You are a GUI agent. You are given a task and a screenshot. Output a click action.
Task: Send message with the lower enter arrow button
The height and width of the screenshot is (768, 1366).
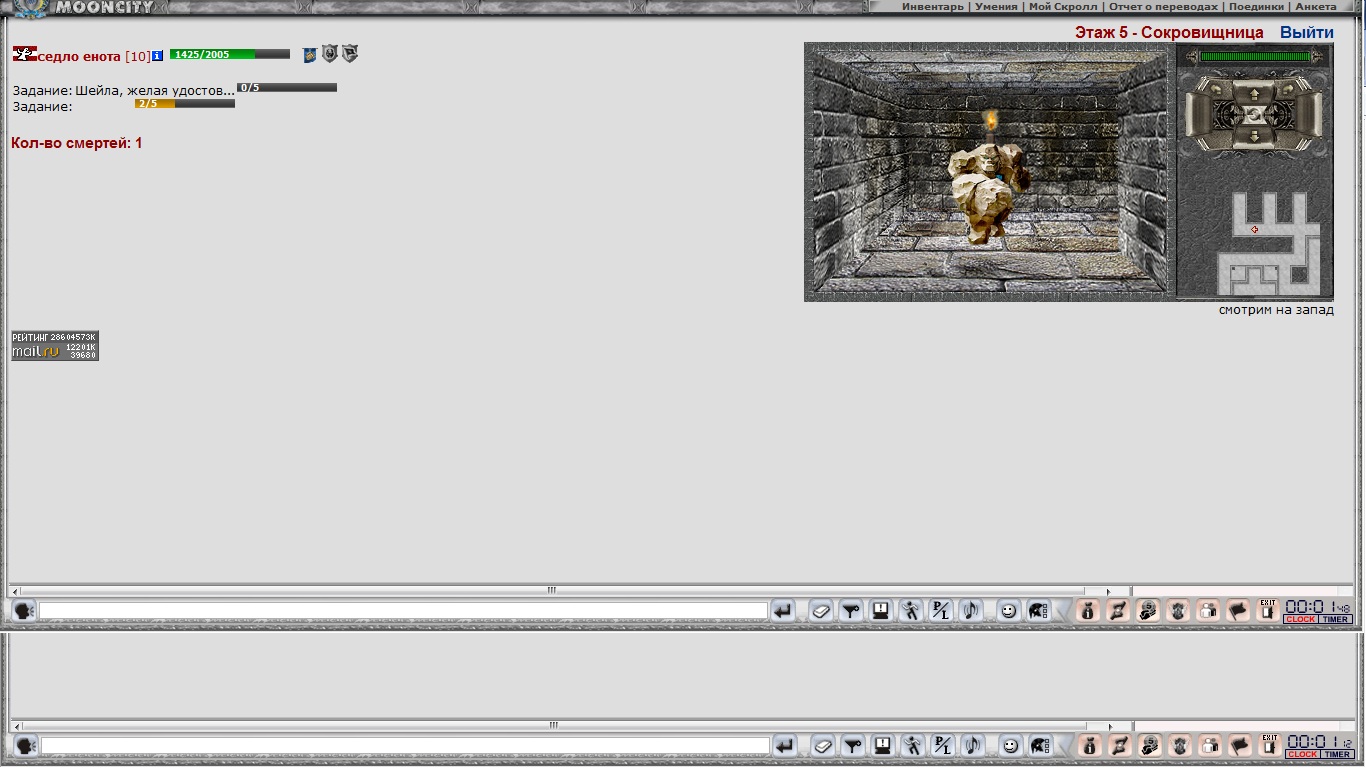[786, 746]
